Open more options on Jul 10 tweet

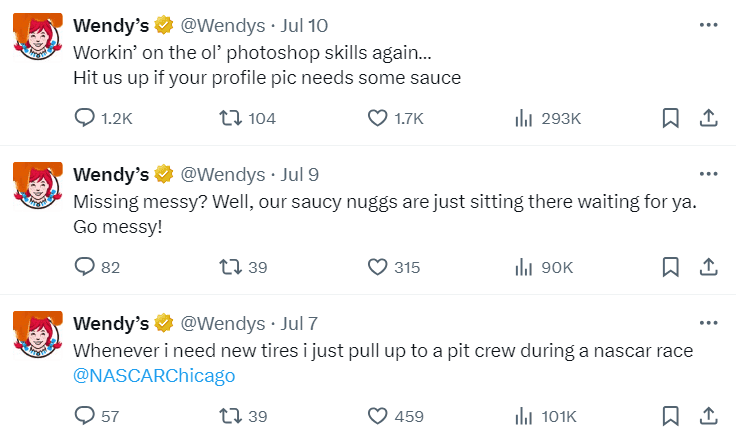point(708,25)
